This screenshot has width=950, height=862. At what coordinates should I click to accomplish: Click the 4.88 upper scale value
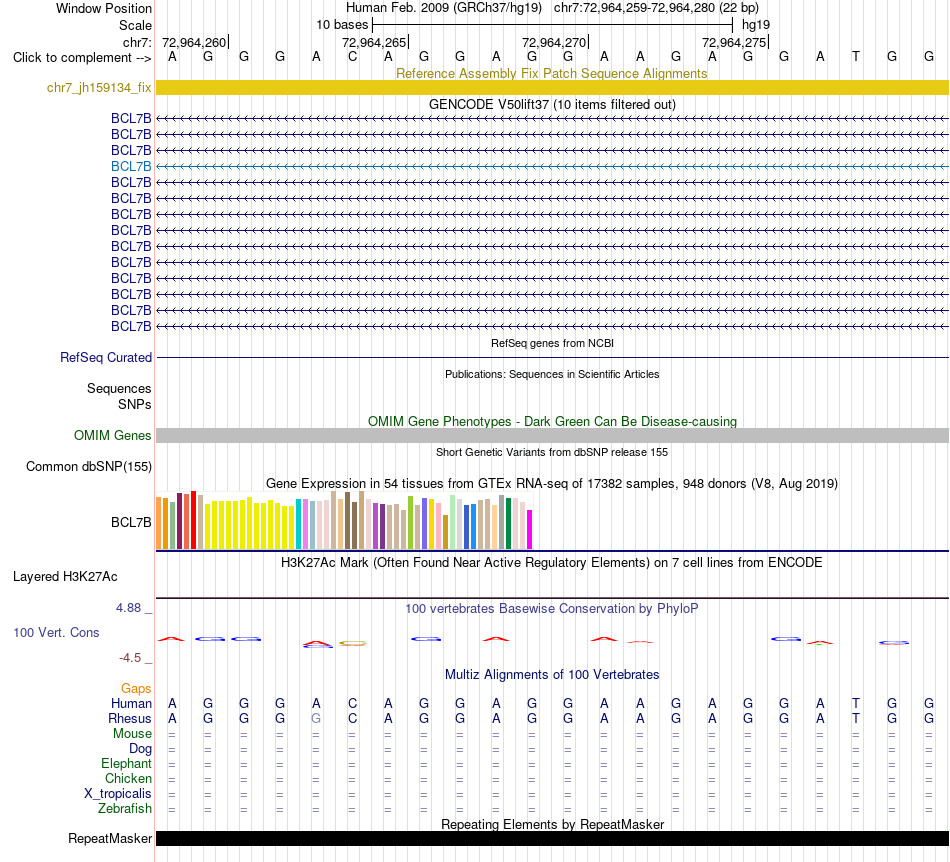pos(128,608)
